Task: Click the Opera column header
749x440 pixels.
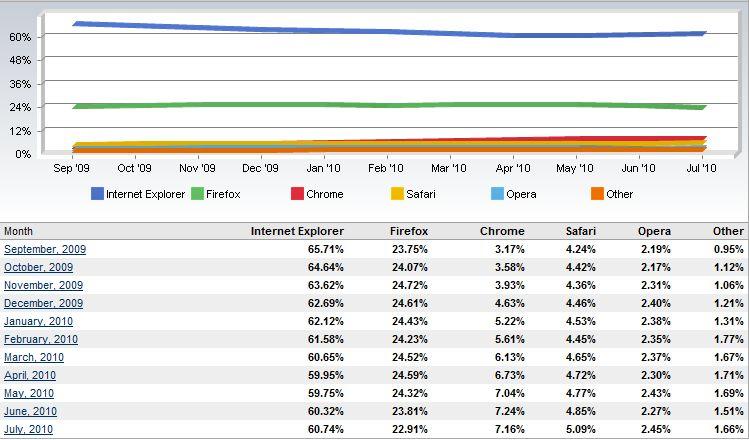Action: (x=654, y=231)
